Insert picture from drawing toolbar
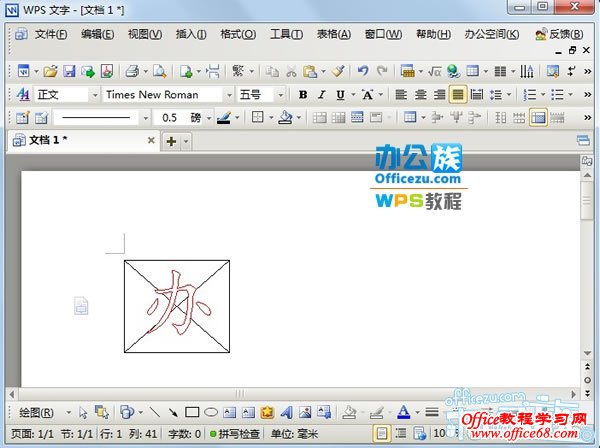Screen dimensions: 600x448 pyautogui.click(x=305, y=412)
